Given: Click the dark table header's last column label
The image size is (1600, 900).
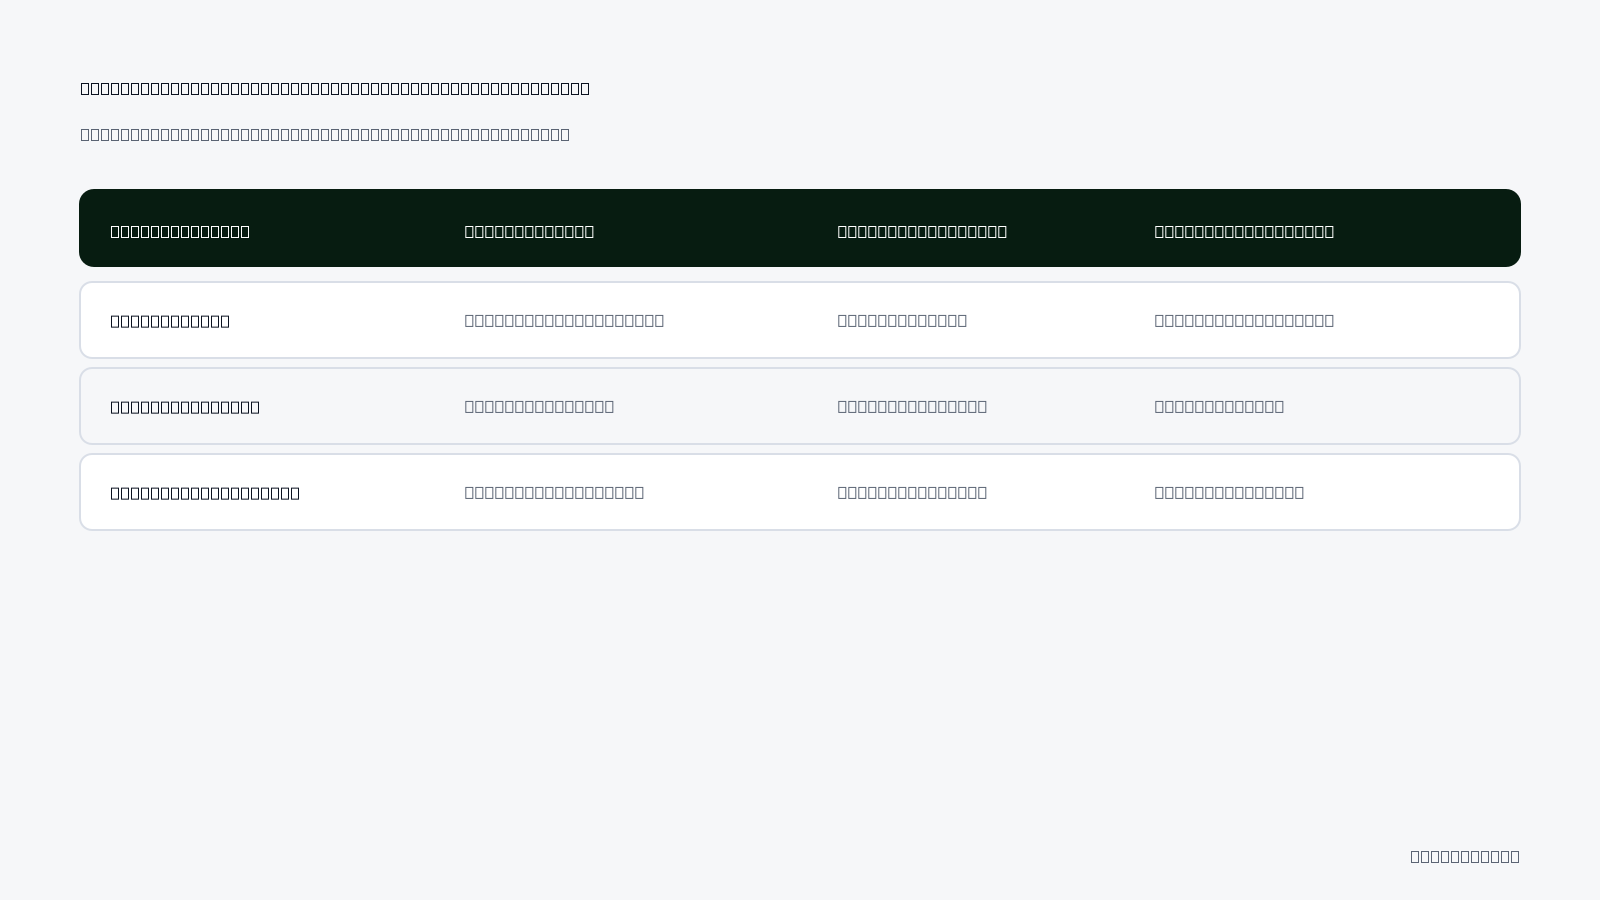Looking at the screenshot, I should pyautogui.click(x=1244, y=231).
